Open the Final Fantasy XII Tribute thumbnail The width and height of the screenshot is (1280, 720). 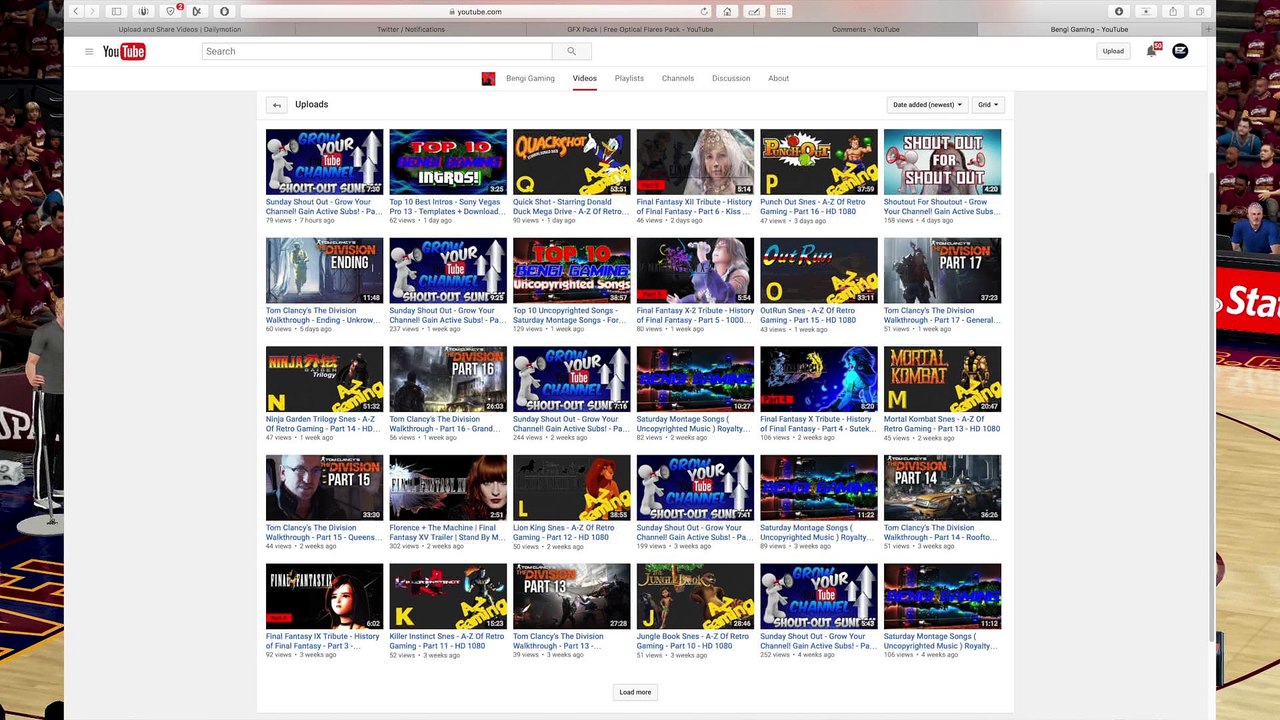[695, 162]
